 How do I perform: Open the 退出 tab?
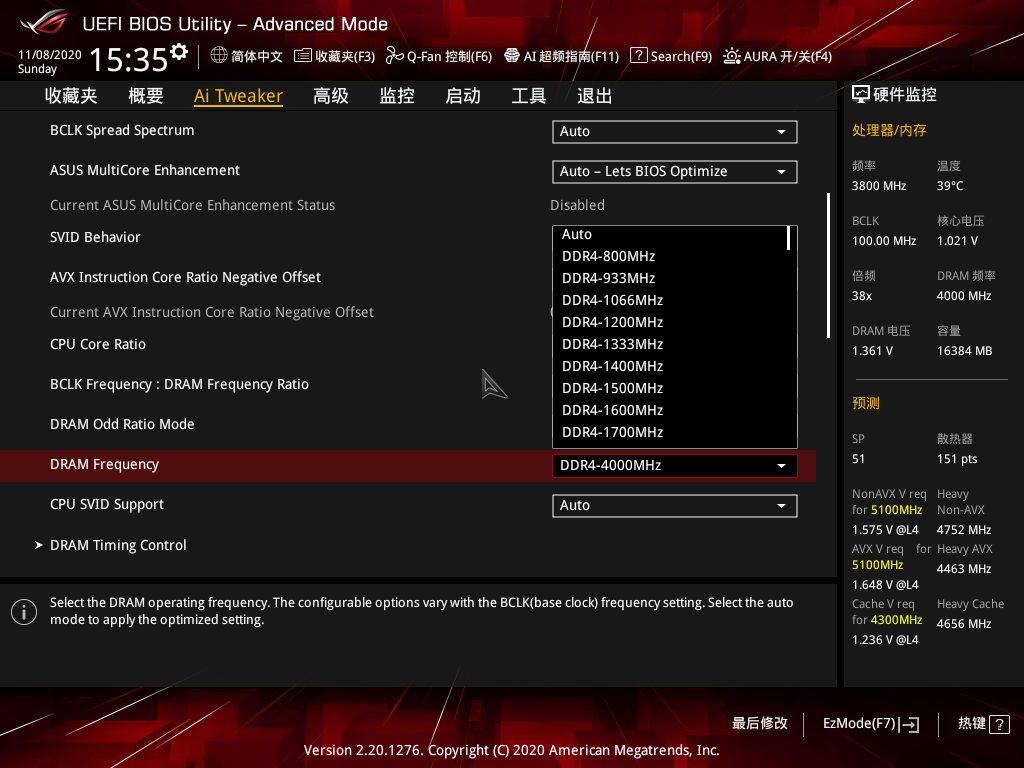click(x=595, y=96)
